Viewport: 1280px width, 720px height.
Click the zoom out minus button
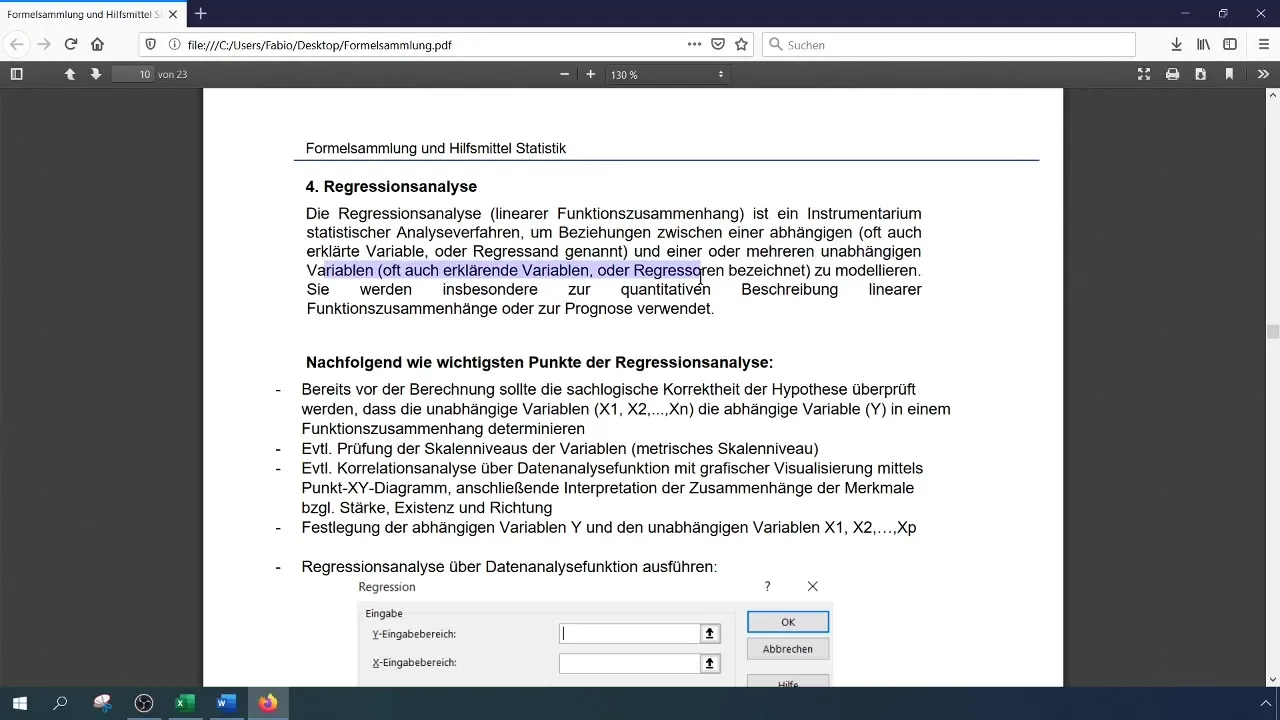565,74
